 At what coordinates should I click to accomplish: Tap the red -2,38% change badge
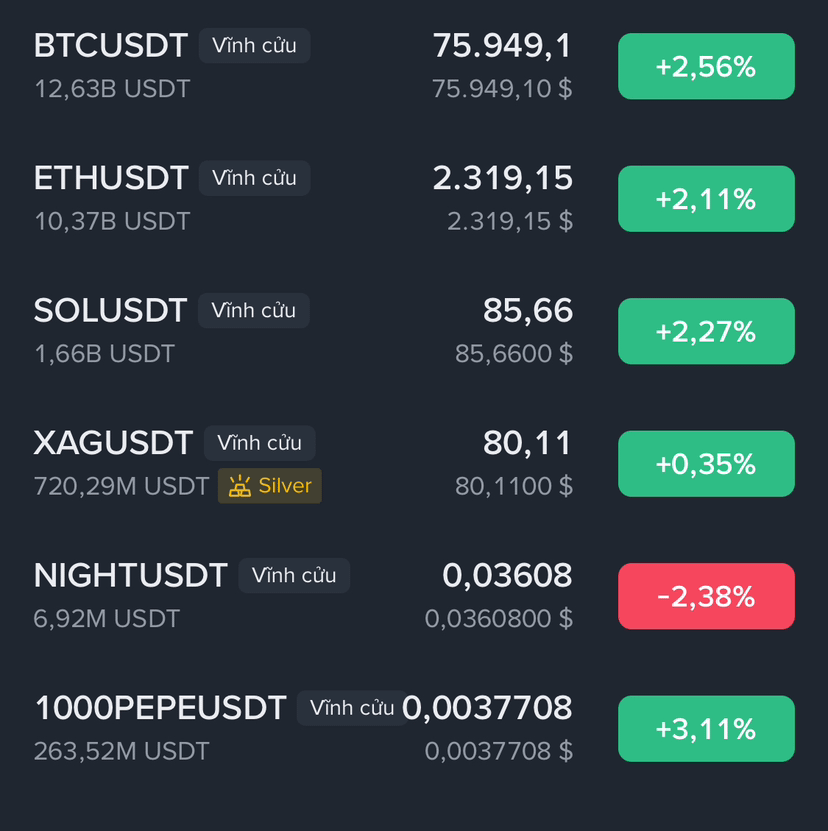[x=706, y=596]
